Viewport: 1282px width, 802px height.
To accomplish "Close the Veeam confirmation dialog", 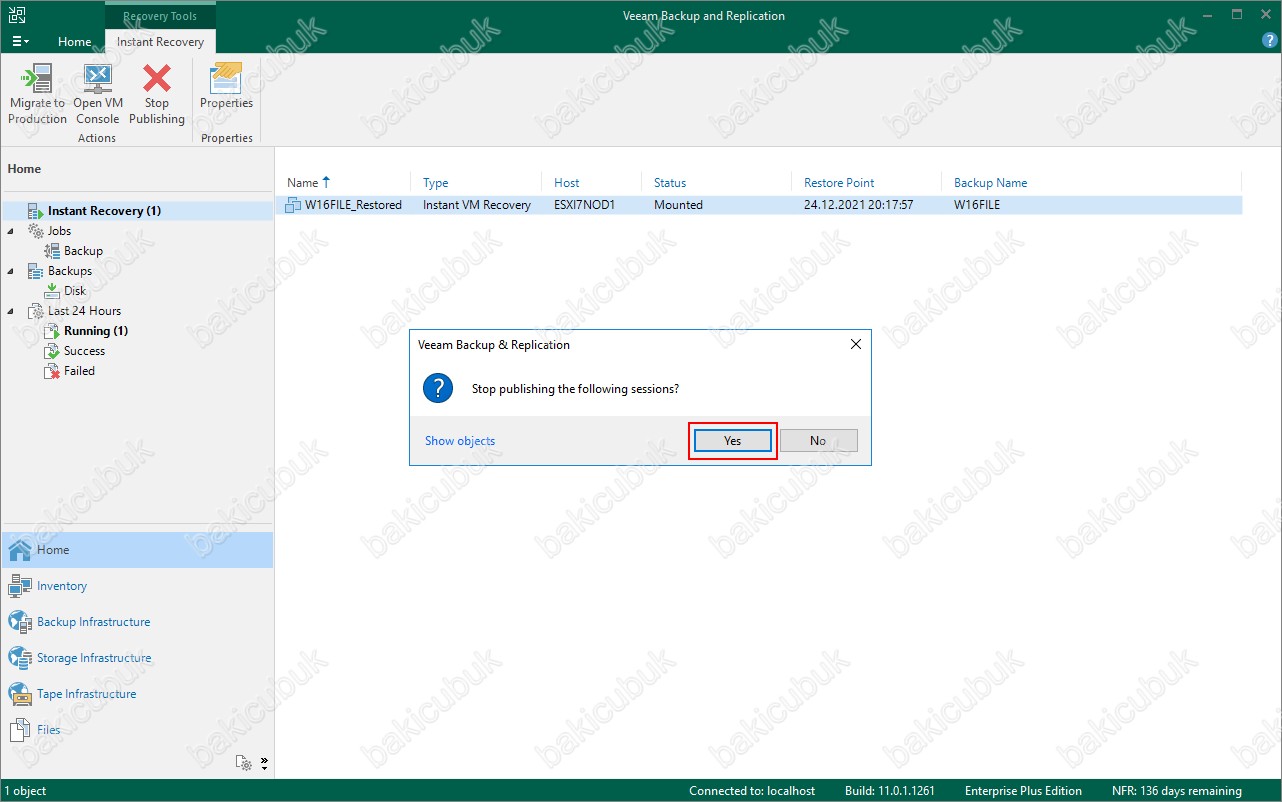I will (x=855, y=344).
